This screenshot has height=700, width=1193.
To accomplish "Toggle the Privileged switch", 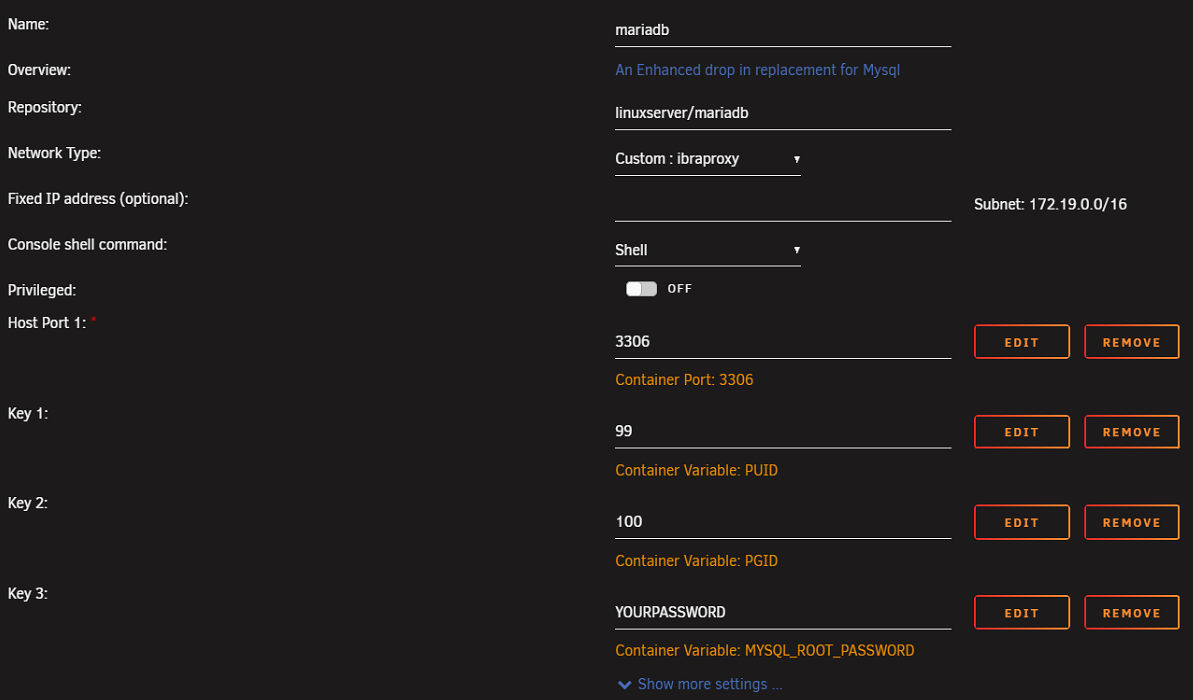I will [641, 288].
